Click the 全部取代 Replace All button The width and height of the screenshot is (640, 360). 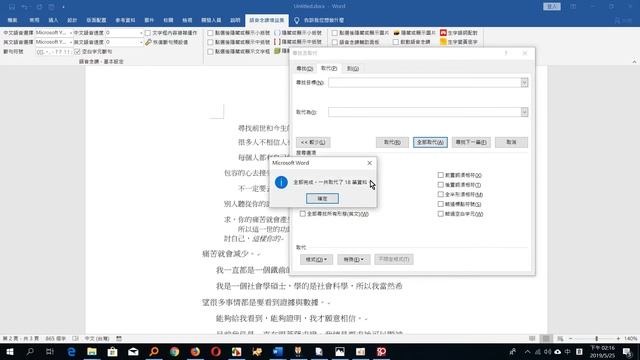click(430, 142)
